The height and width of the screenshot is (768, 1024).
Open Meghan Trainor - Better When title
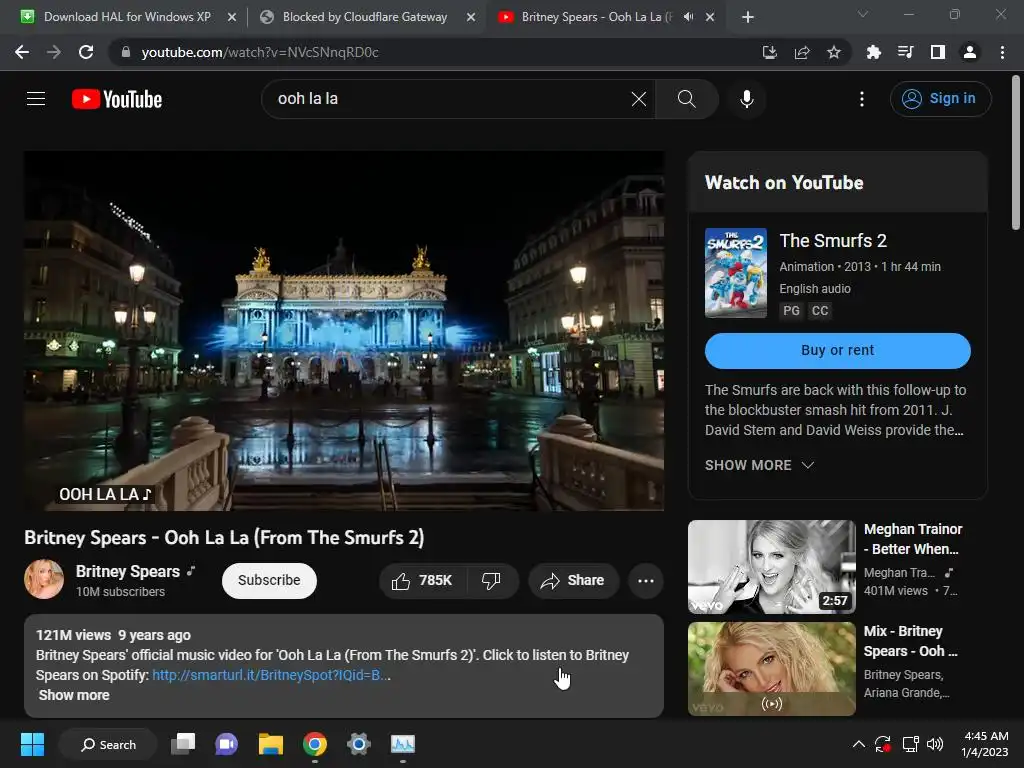tap(912, 539)
